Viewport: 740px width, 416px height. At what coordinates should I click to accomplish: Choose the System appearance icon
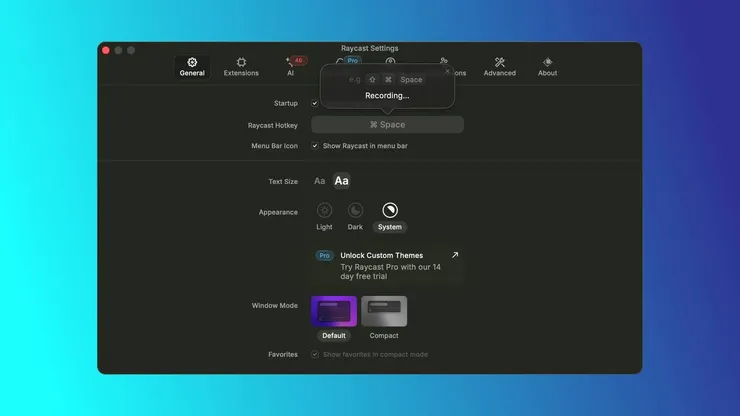click(390, 210)
